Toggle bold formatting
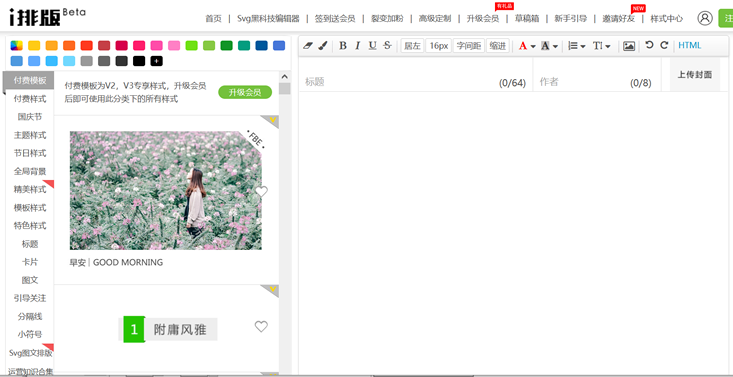Screen dimensions: 733x377 click(x=343, y=45)
